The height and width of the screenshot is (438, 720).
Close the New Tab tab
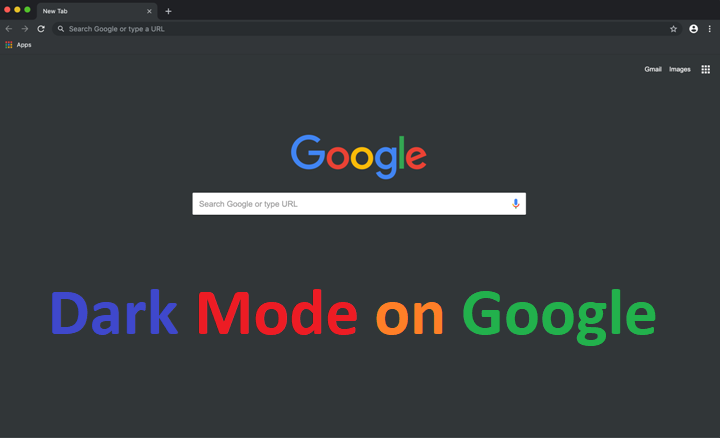pos(150,11)
